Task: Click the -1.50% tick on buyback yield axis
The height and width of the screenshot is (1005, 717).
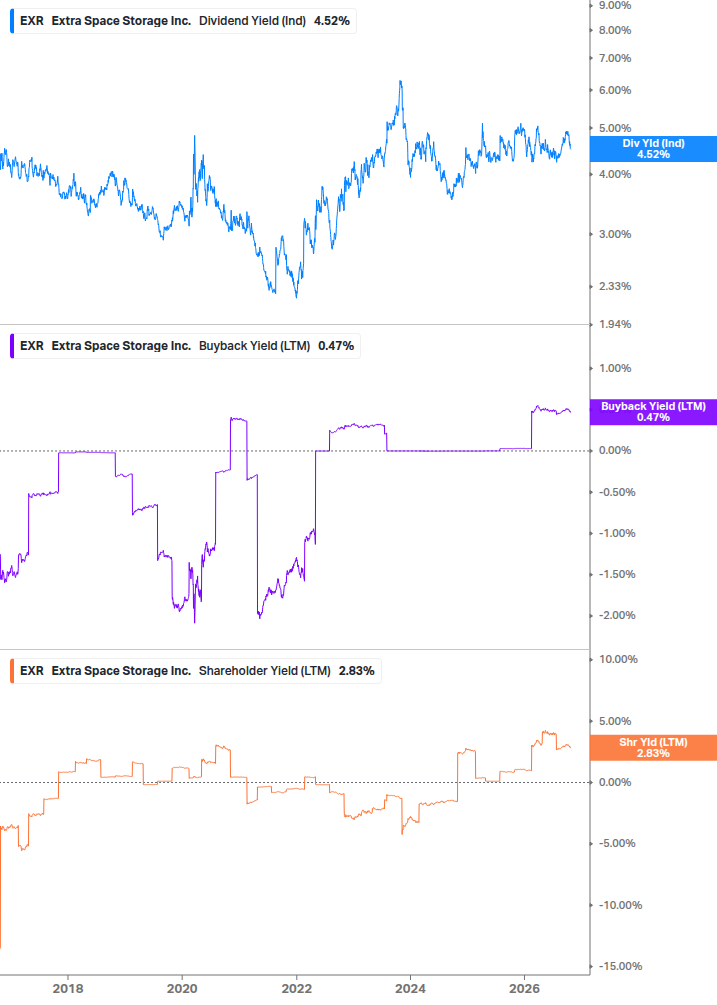Action: click(617, 574)
